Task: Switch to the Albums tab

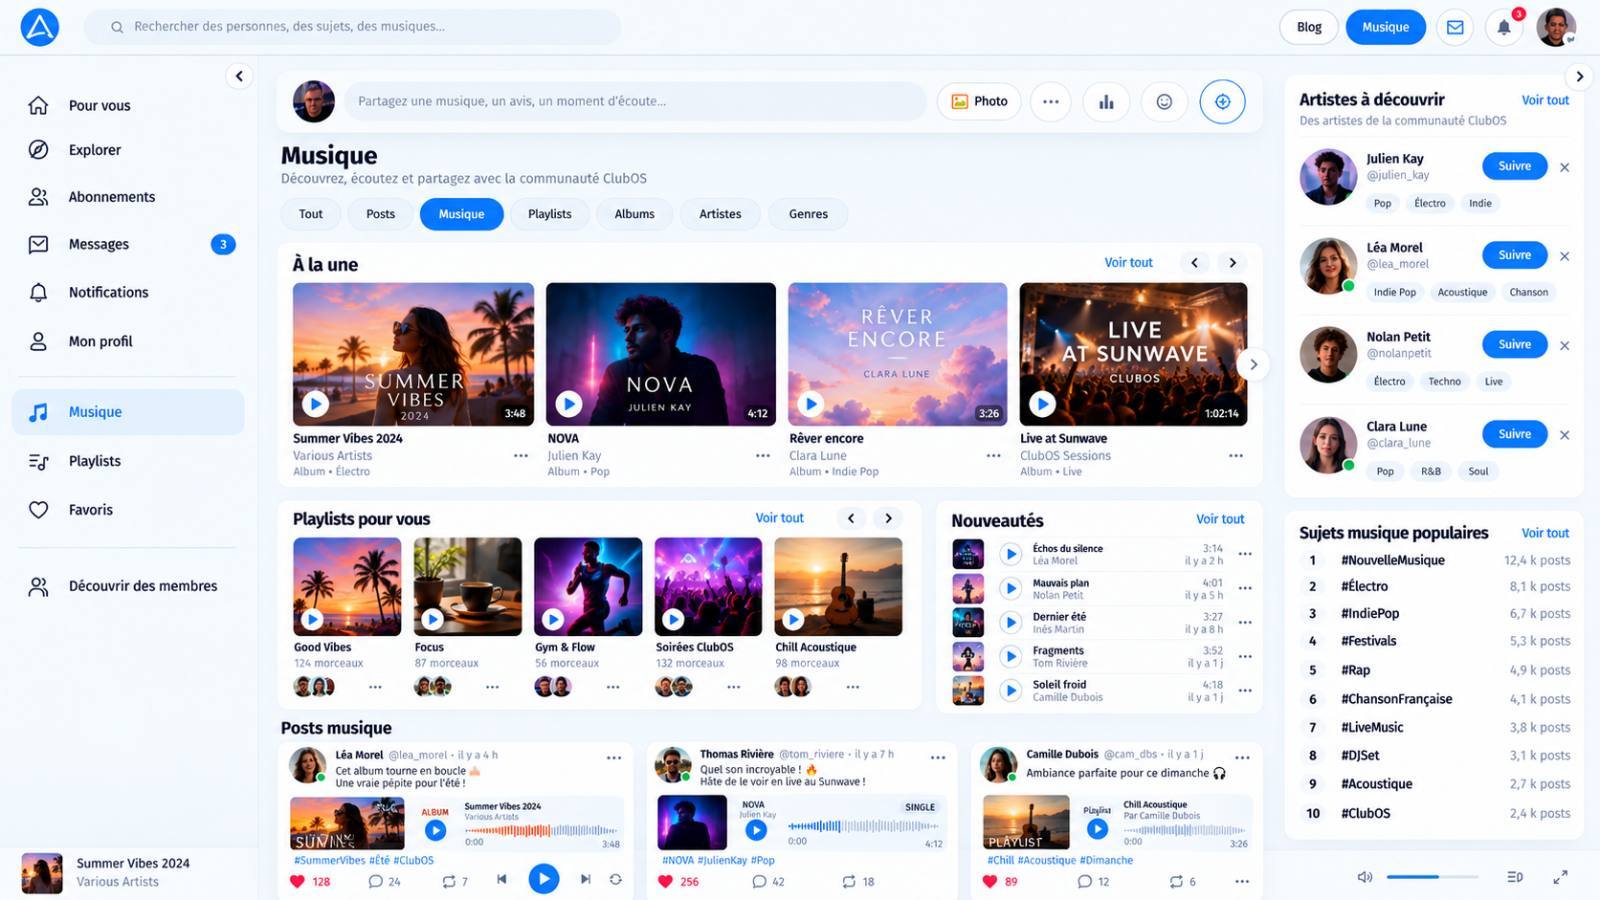Action: (634, 214)
